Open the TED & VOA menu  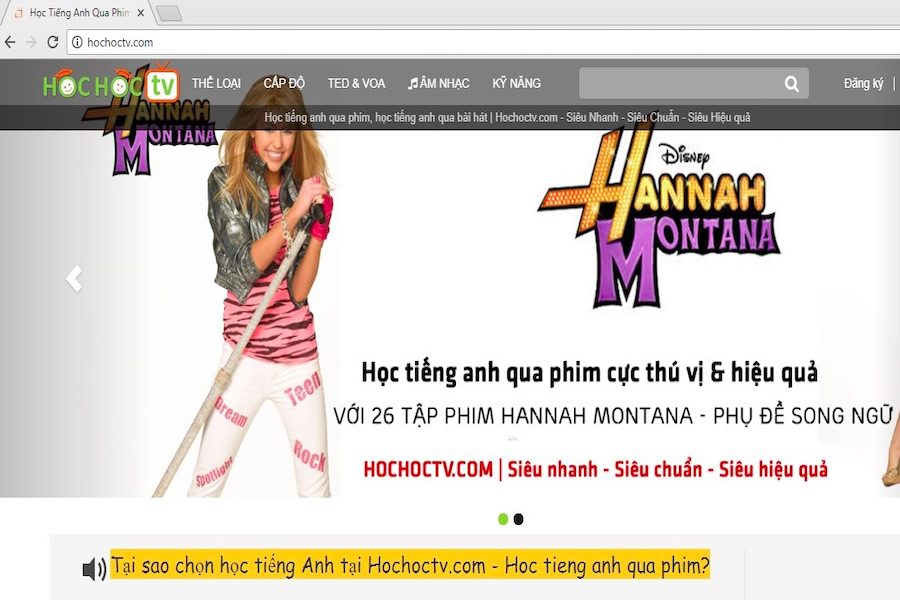point(356,83)
